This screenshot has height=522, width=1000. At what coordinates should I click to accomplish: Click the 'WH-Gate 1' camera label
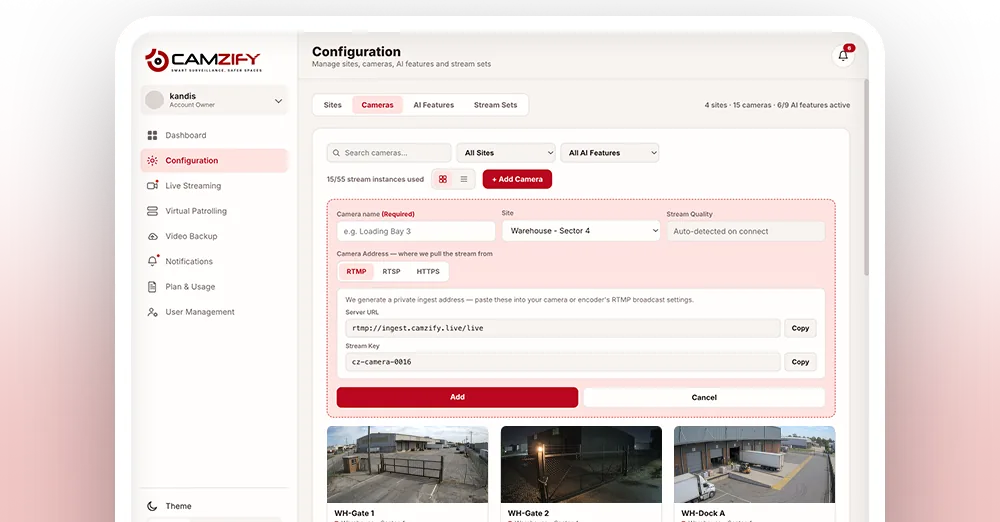355,513
